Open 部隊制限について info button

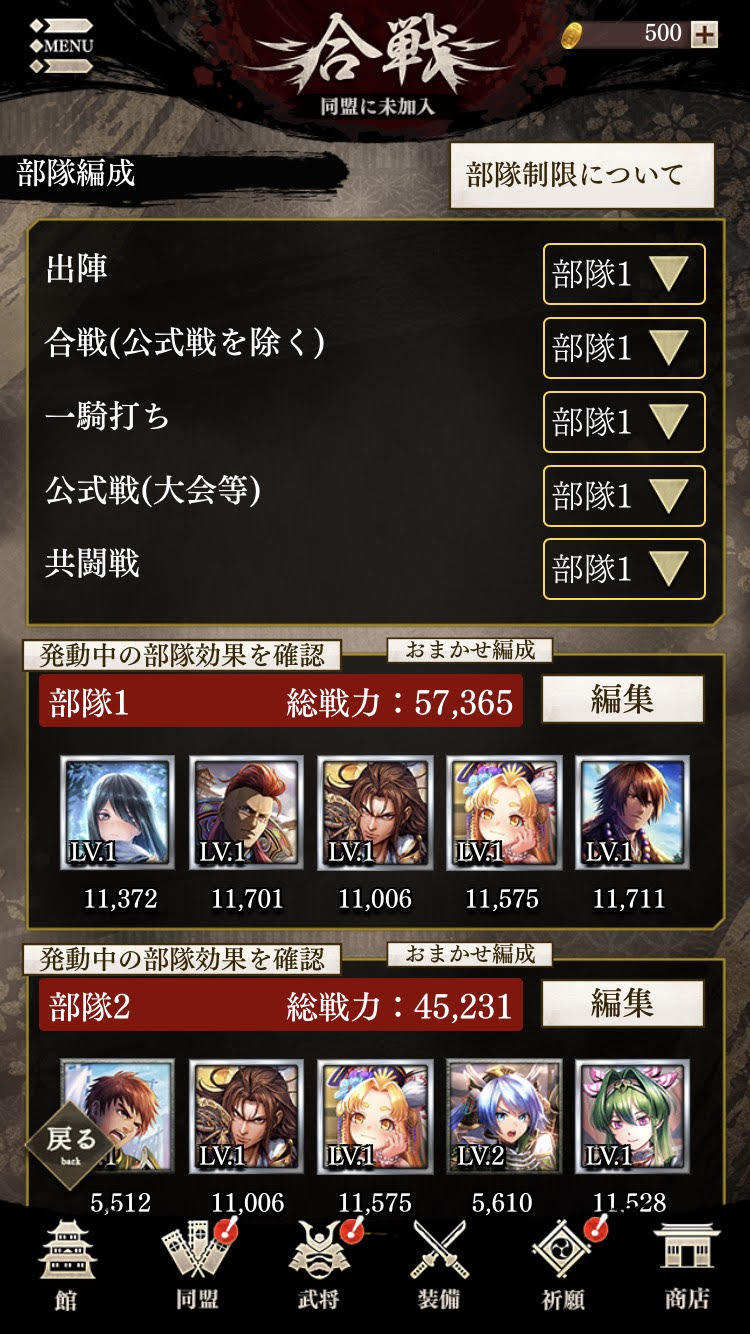[x=582, y=176]
